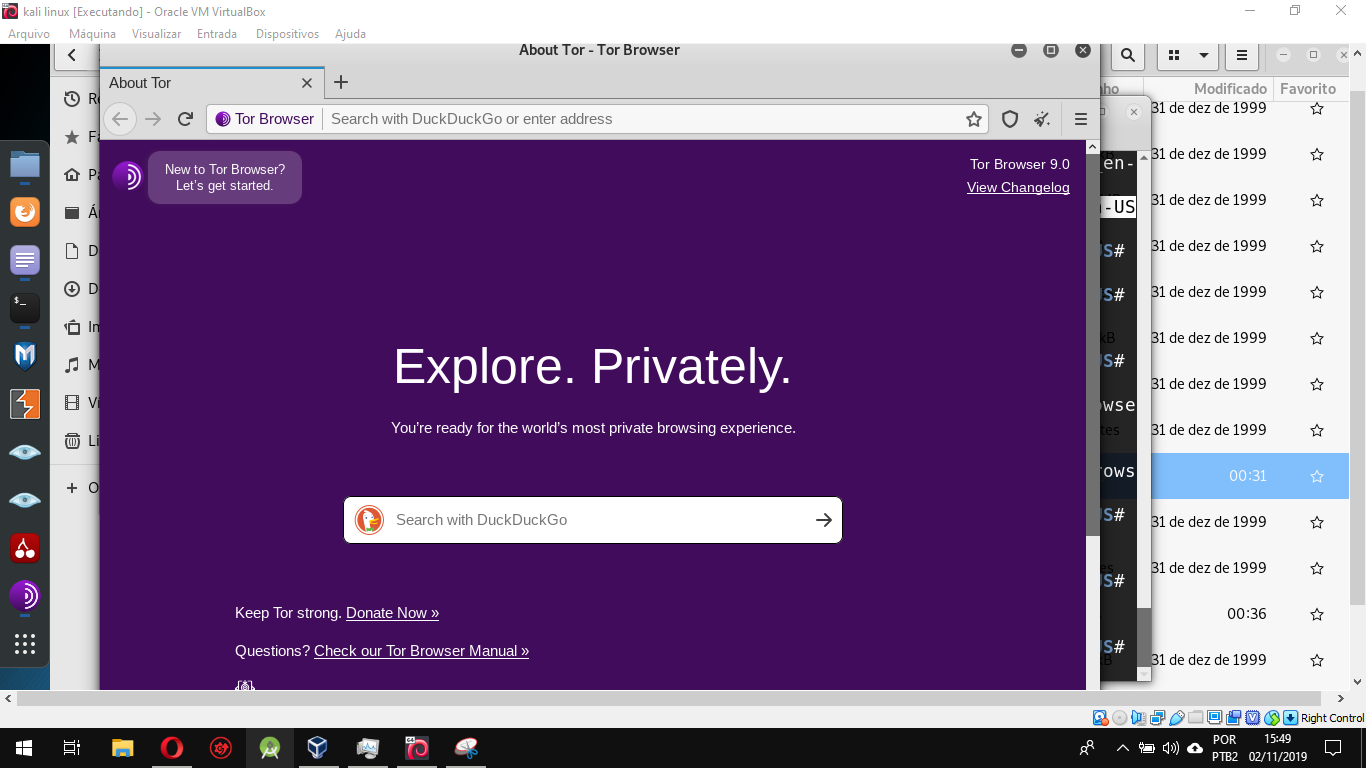Launch Firefox from the Kali dock
The height and width of the screenshot is (768, 1366).
coord(25,212)
